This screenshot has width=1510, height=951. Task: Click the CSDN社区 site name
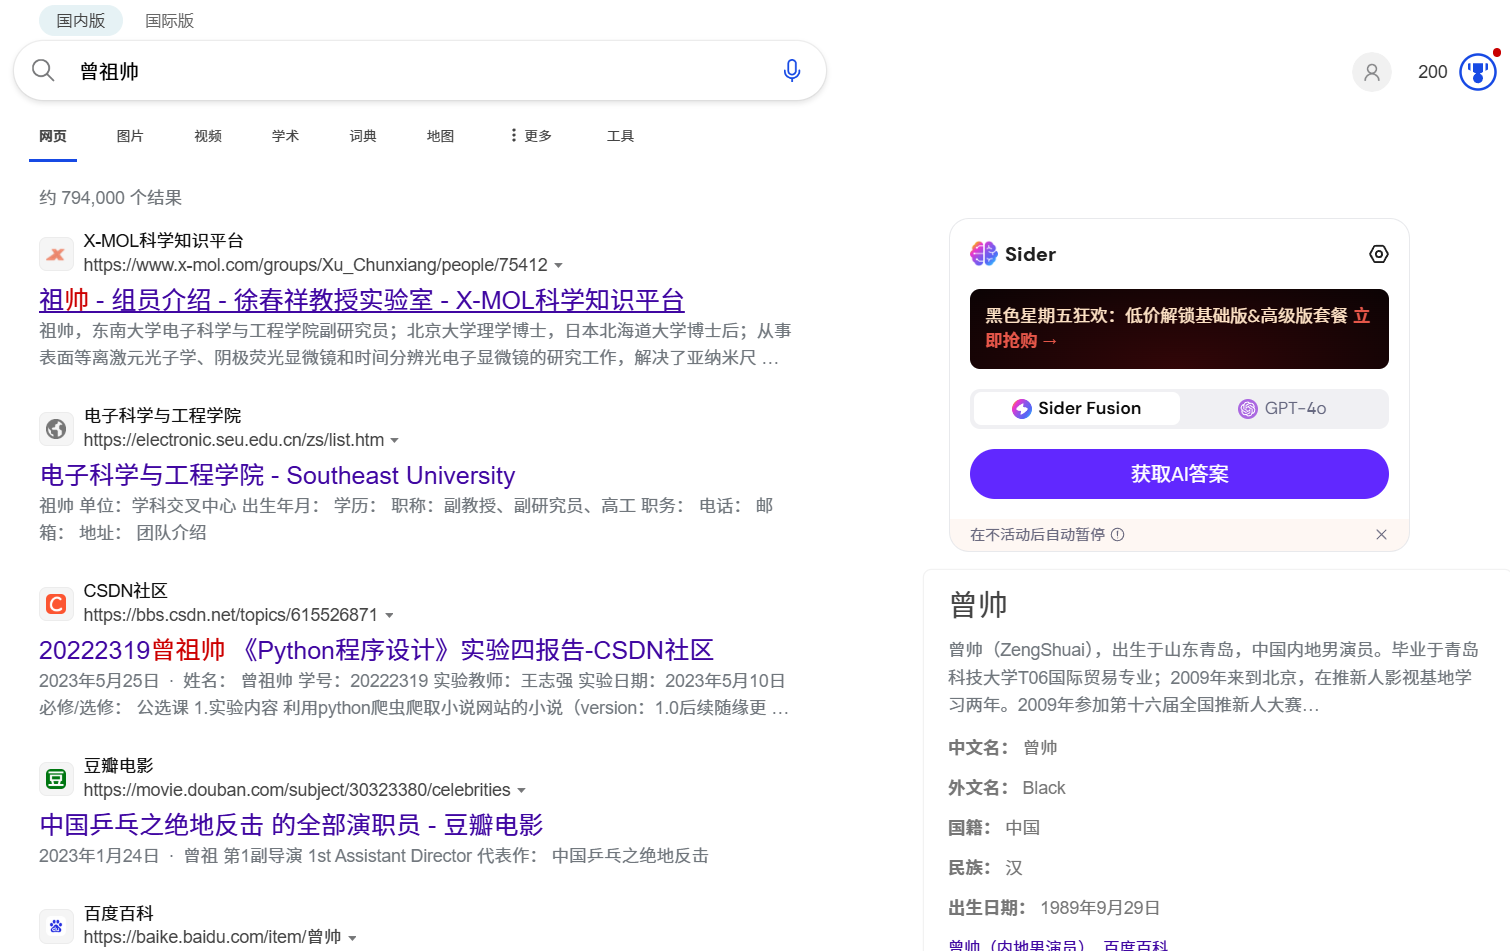click(125, 591)
